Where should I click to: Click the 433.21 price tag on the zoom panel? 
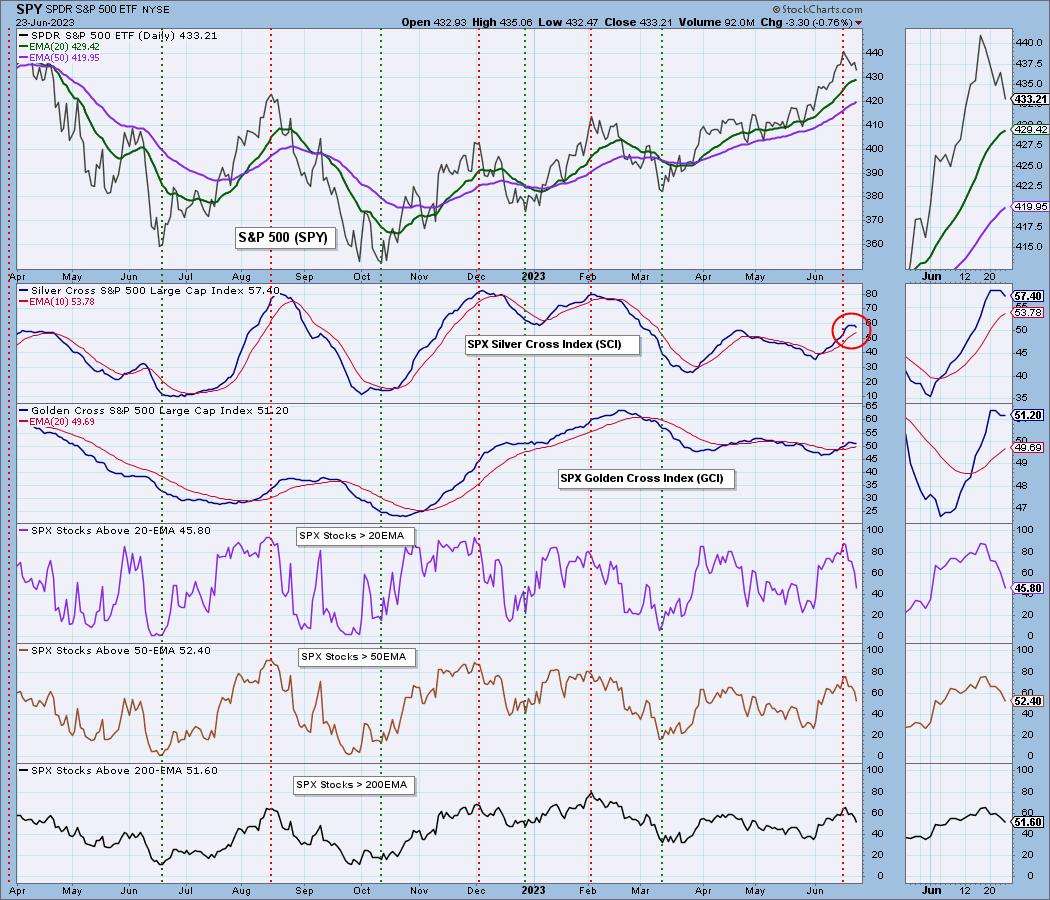pyautogui.click(x=1030, y=99)
